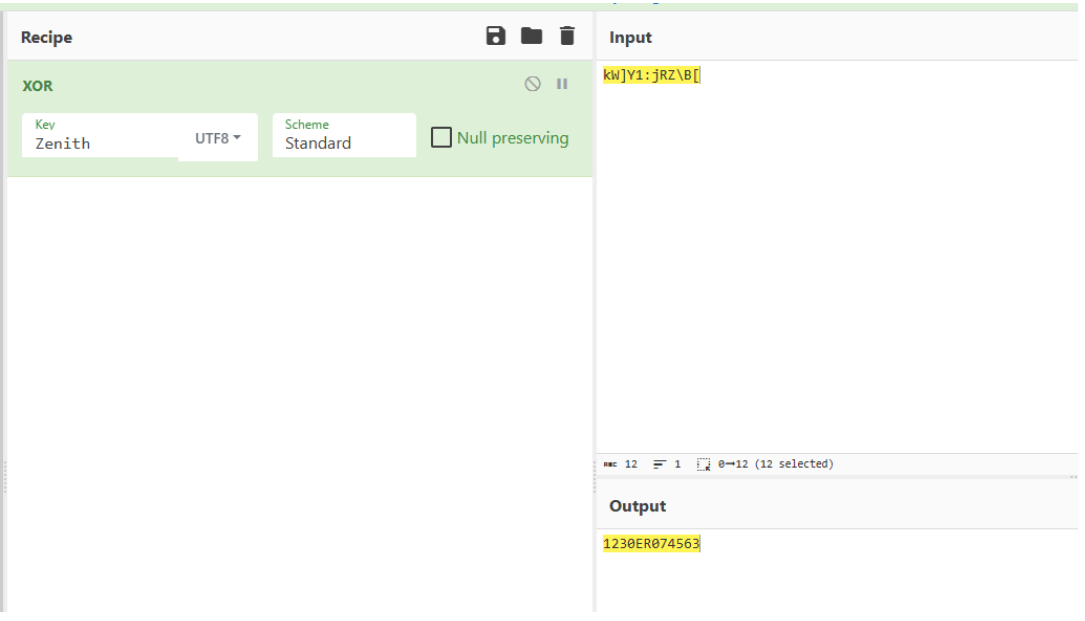
Task: Edit the Key field containing Zenith
Action: [x=100, y=135]
